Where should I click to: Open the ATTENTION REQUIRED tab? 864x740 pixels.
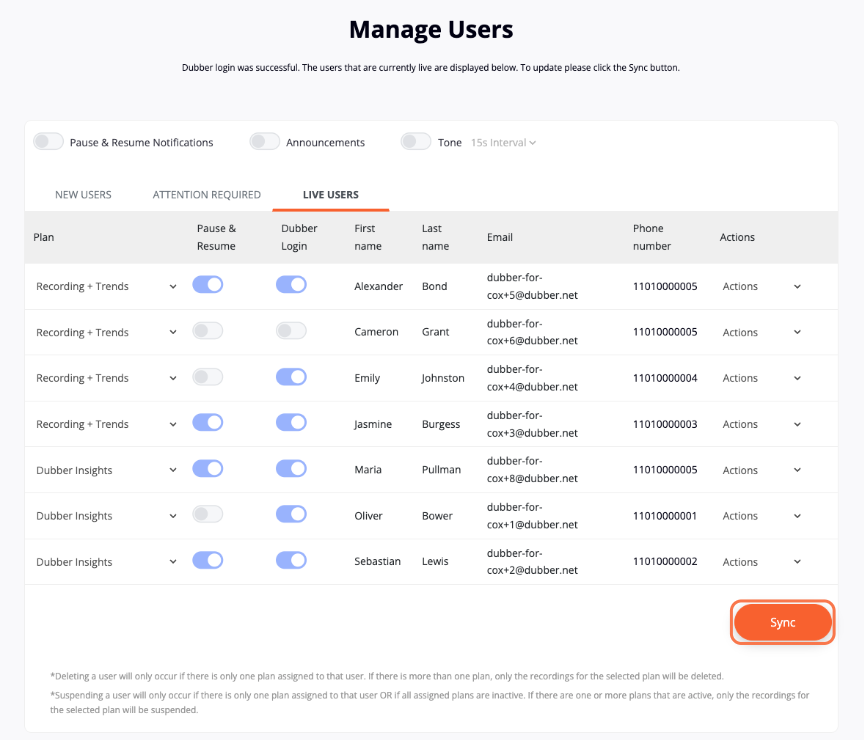207,195
